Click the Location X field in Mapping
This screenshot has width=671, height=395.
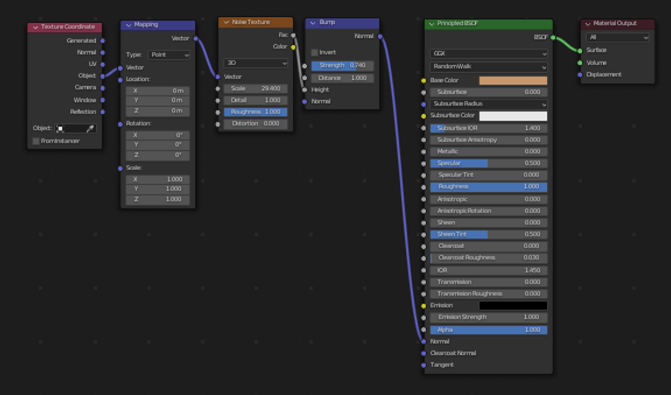(158, 91)
